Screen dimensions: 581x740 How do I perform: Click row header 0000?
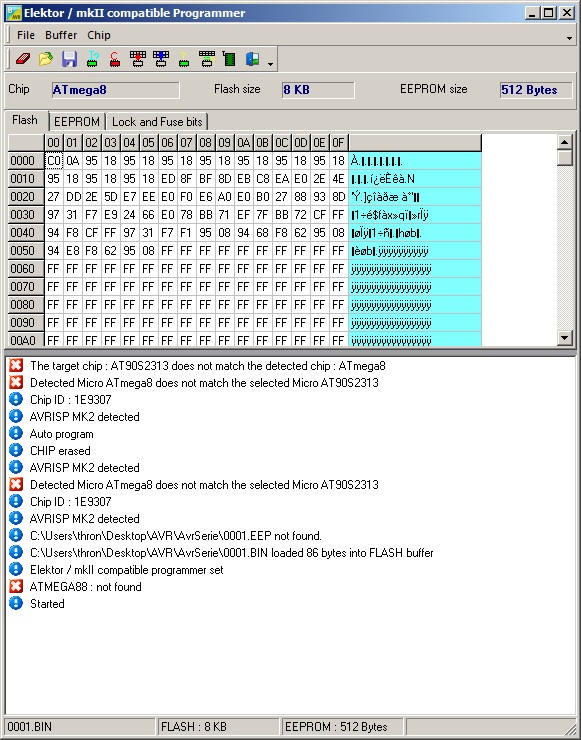pos(26,161)
